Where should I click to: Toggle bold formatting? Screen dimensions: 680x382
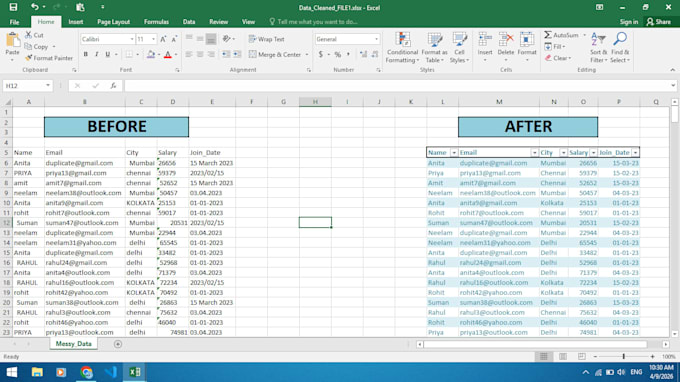pos(85,55)
